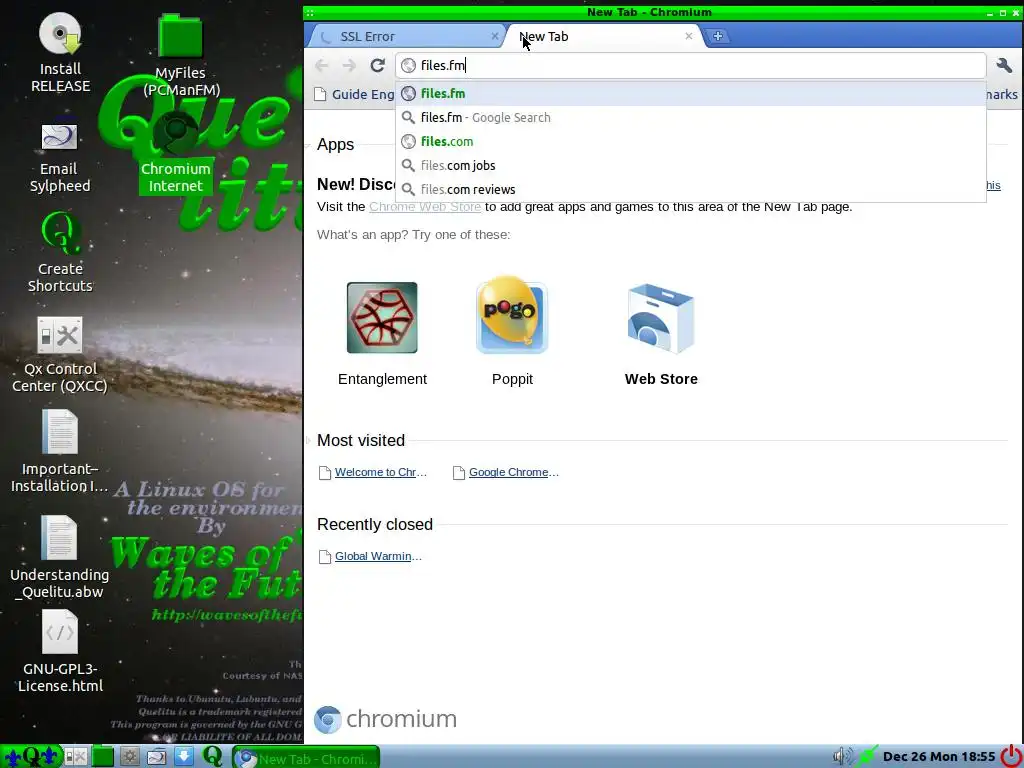This screenshot has height=768, width=1024.
Task: Open the Understanding_Quelitu.abw file icon
Action: click(x=59, y=557)
